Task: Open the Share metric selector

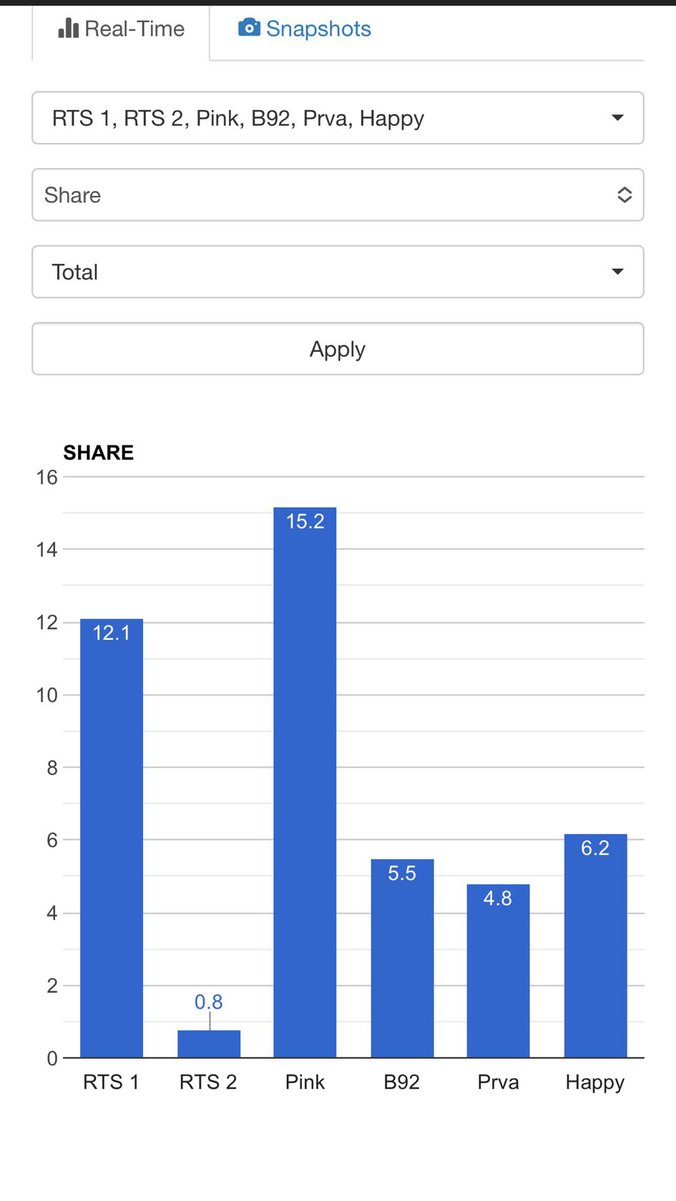Action: 337,195
